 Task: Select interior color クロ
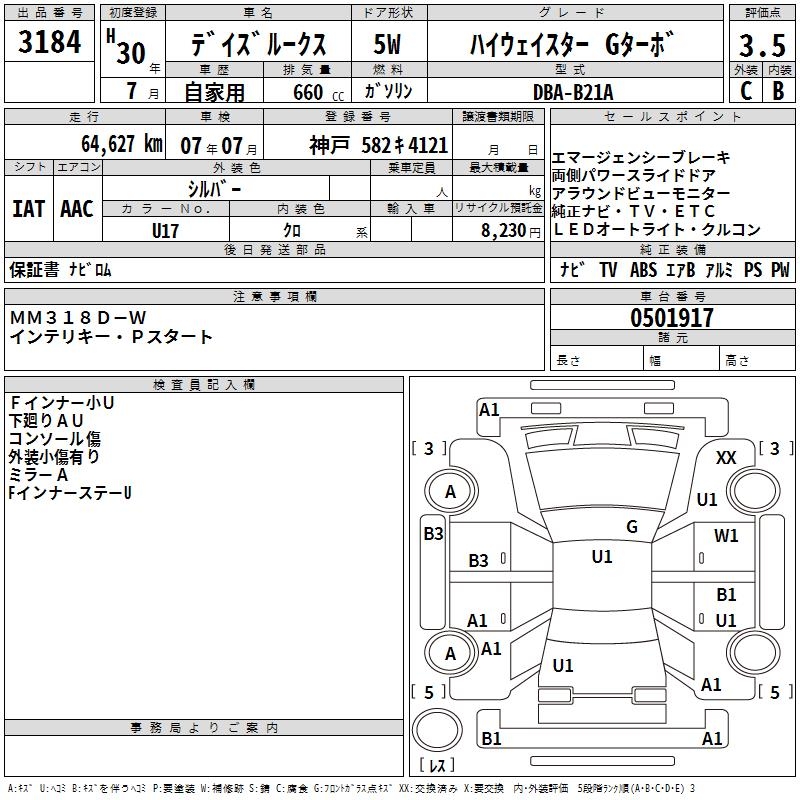(292, 231)
